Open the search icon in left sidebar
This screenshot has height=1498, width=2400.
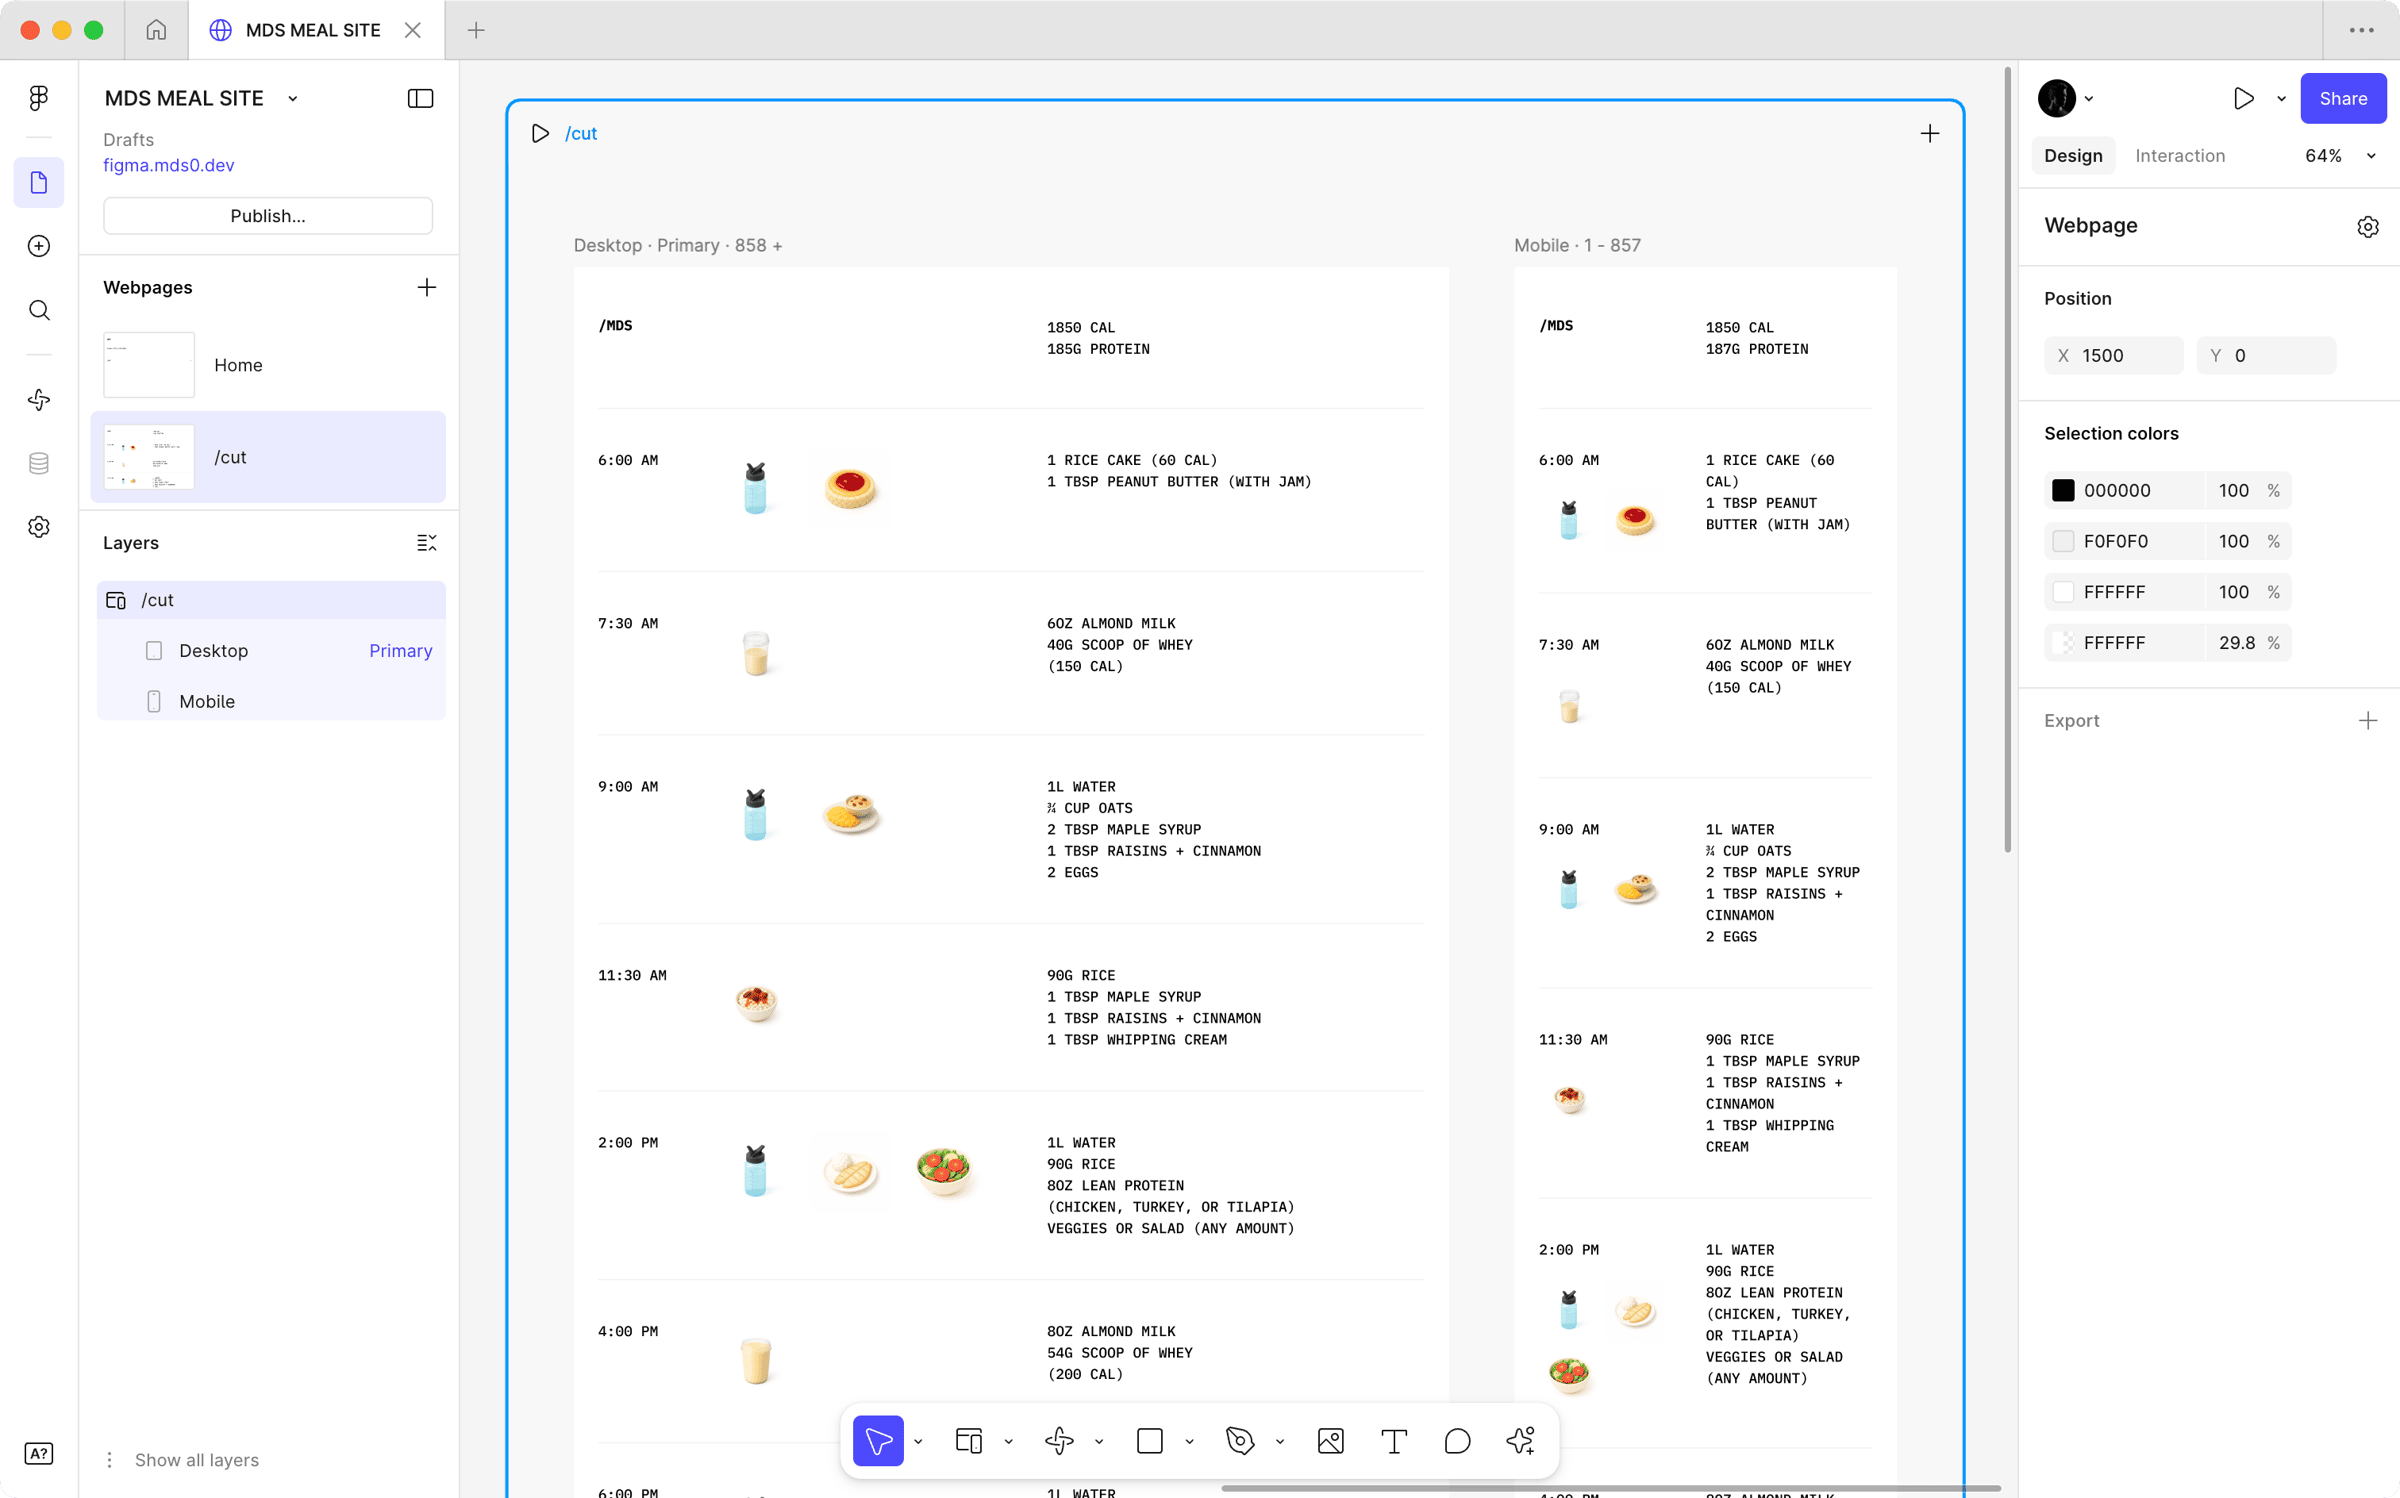tap(39, 310)
